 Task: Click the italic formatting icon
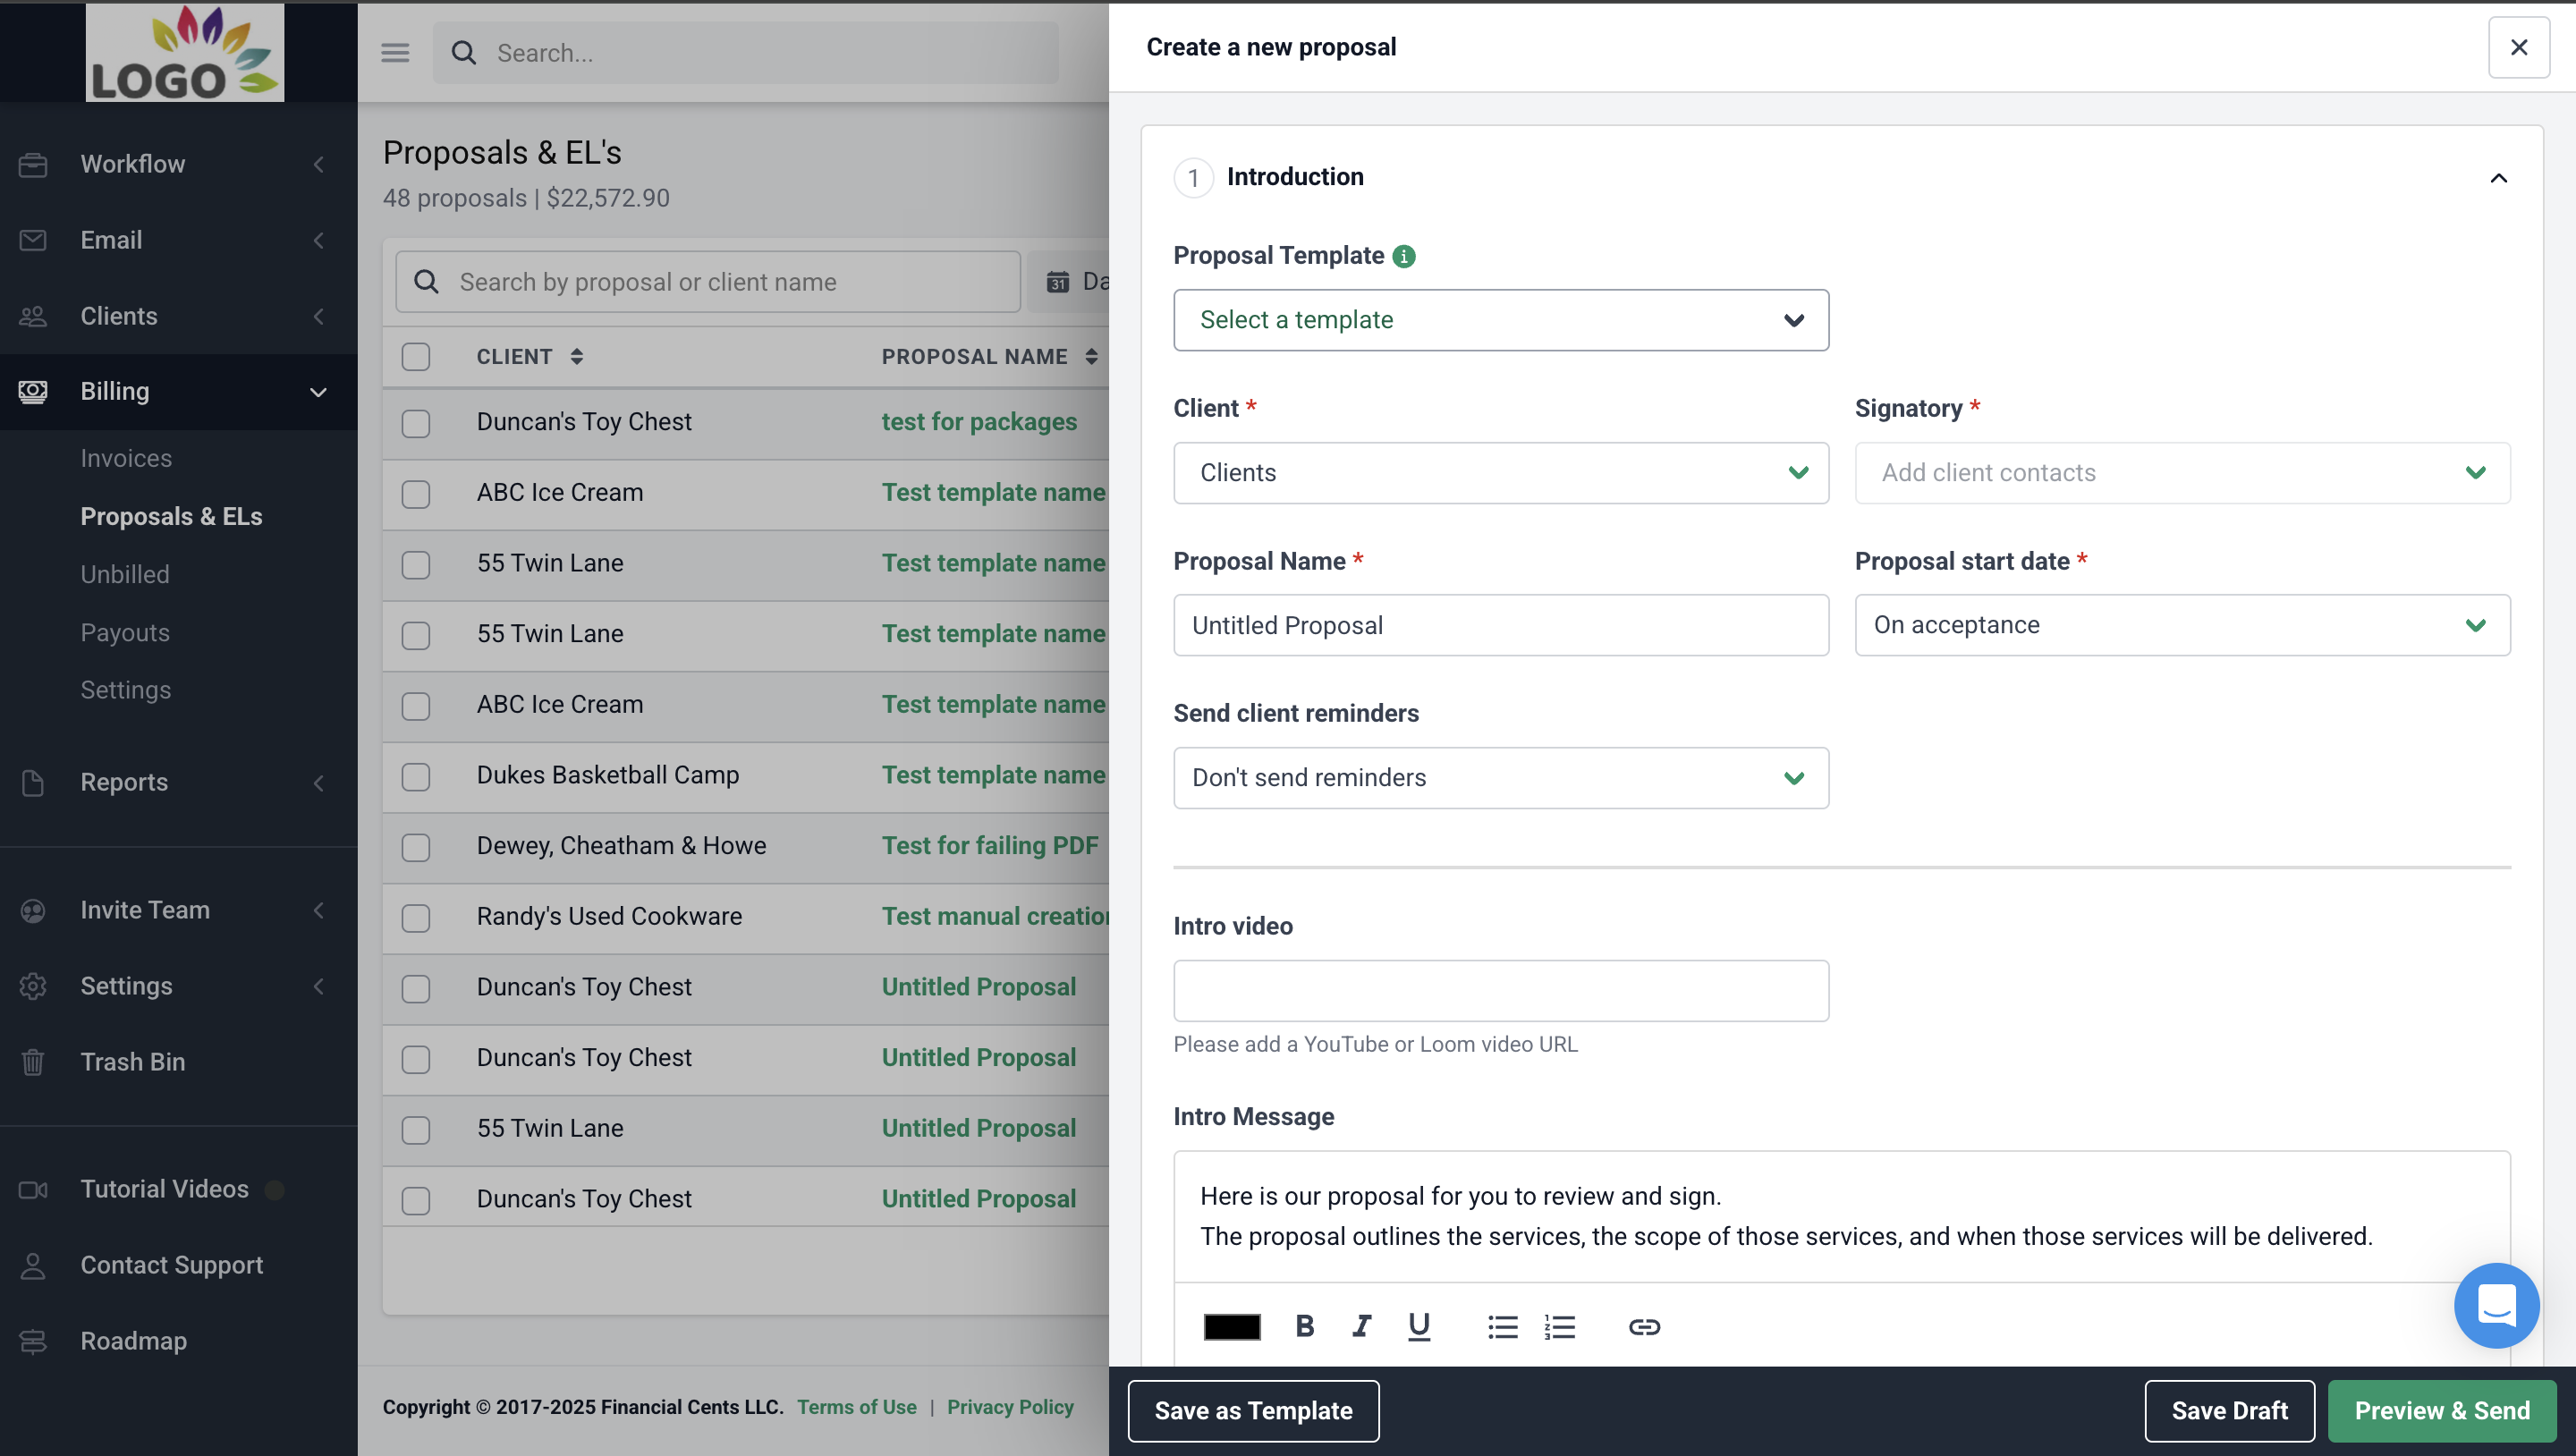pyautogui.click(x=1360, y=1325)
